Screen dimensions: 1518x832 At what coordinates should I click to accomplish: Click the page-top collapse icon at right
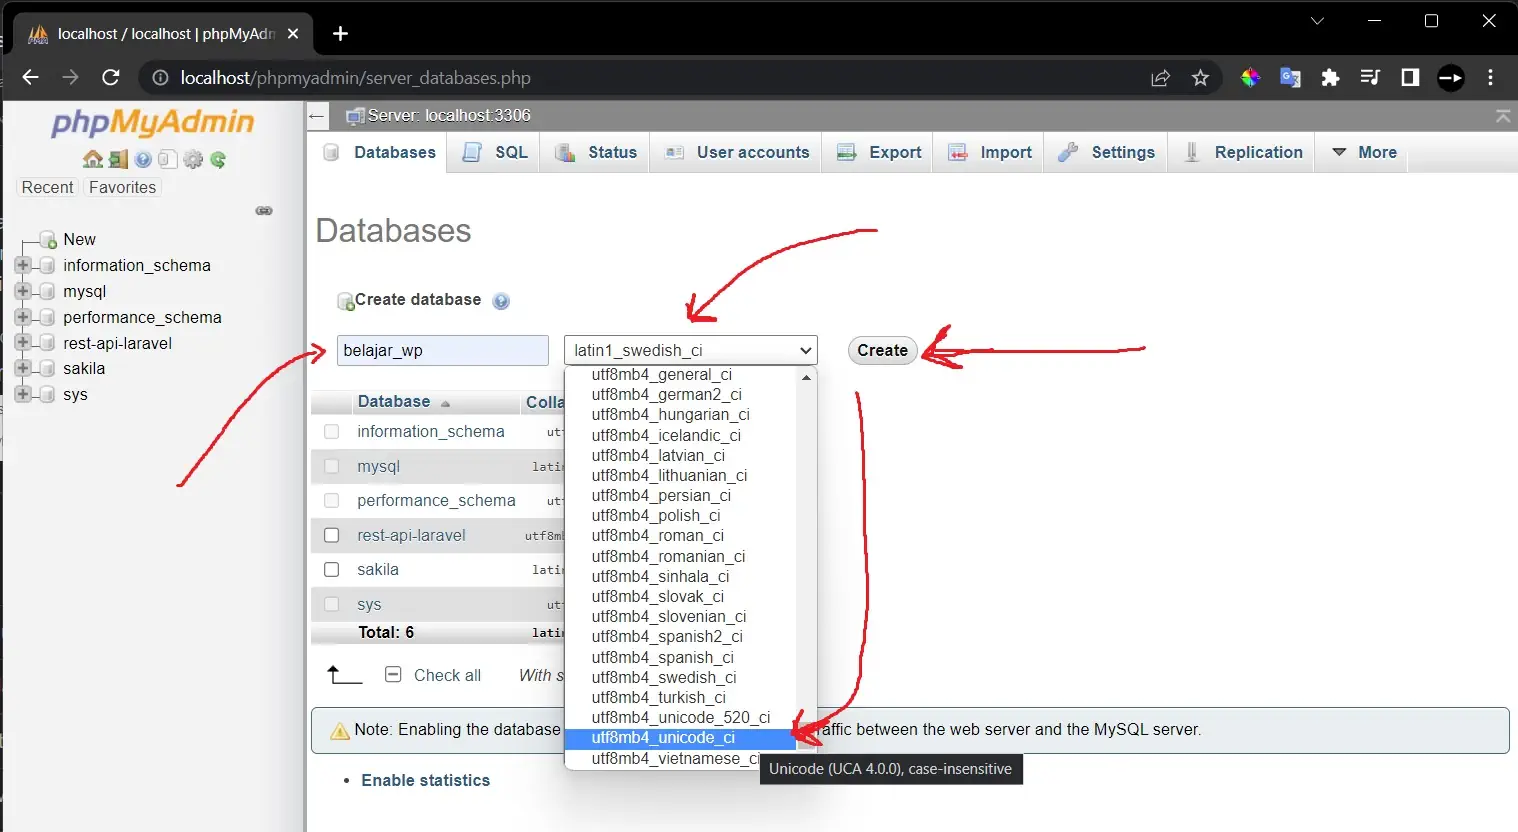click(x=1502, y=116)
